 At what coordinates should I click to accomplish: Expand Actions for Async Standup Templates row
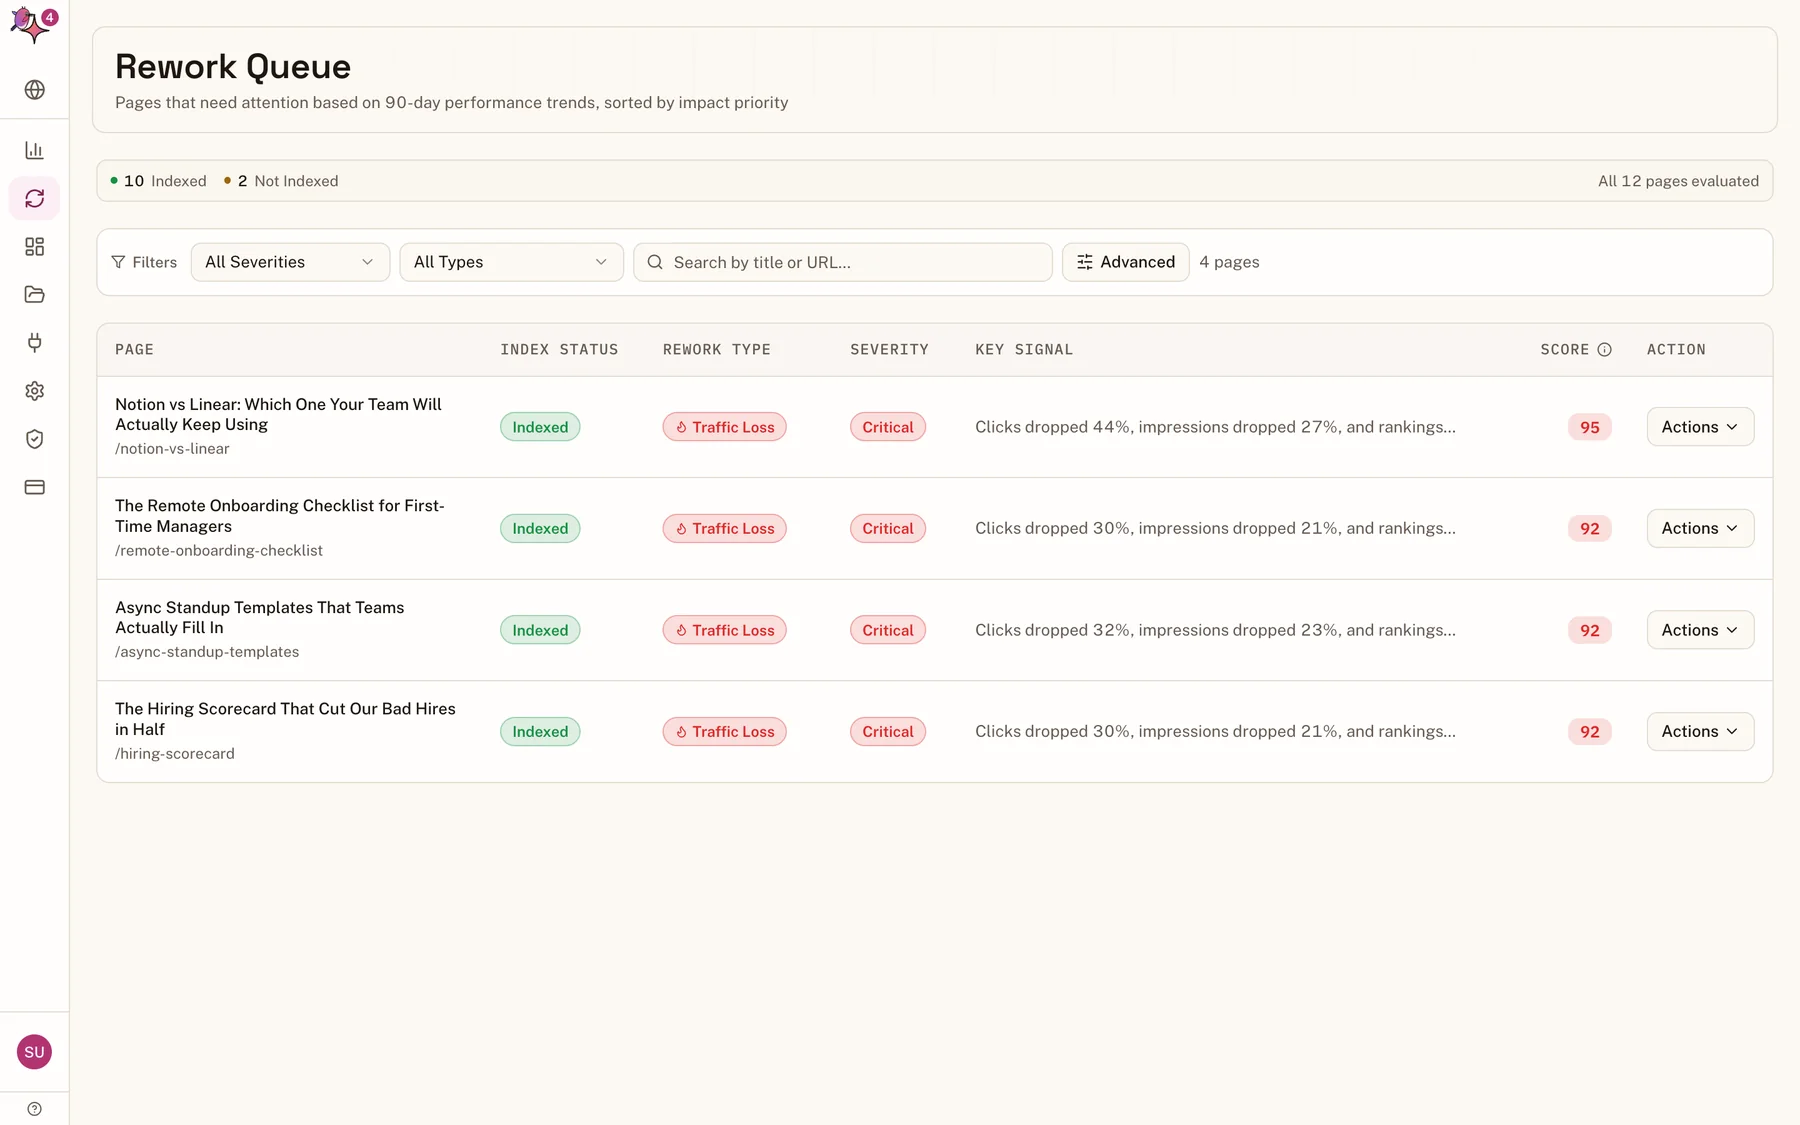(1700, 630)
